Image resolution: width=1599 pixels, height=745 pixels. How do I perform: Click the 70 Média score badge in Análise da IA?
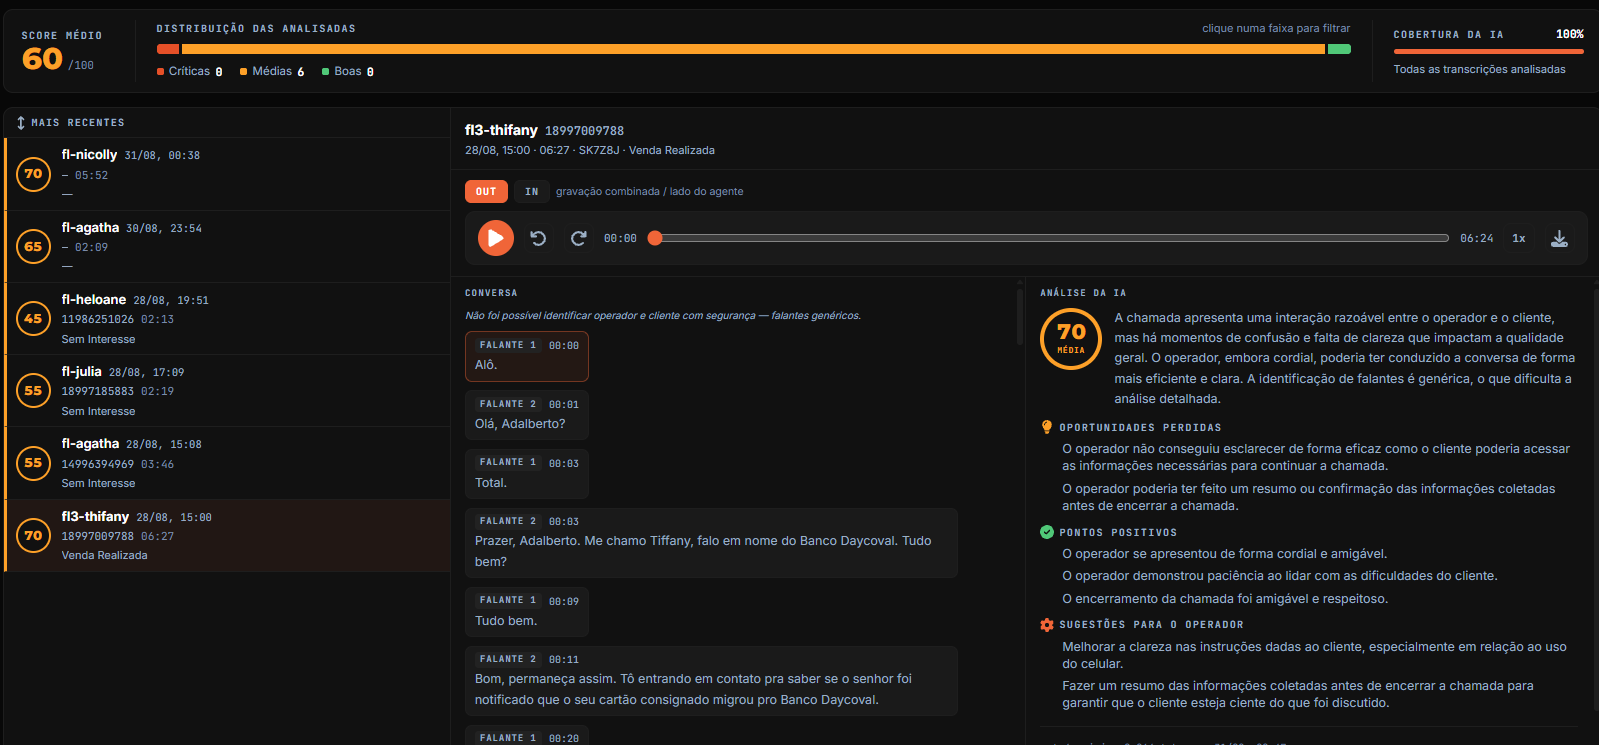(x=1071, y=339)
